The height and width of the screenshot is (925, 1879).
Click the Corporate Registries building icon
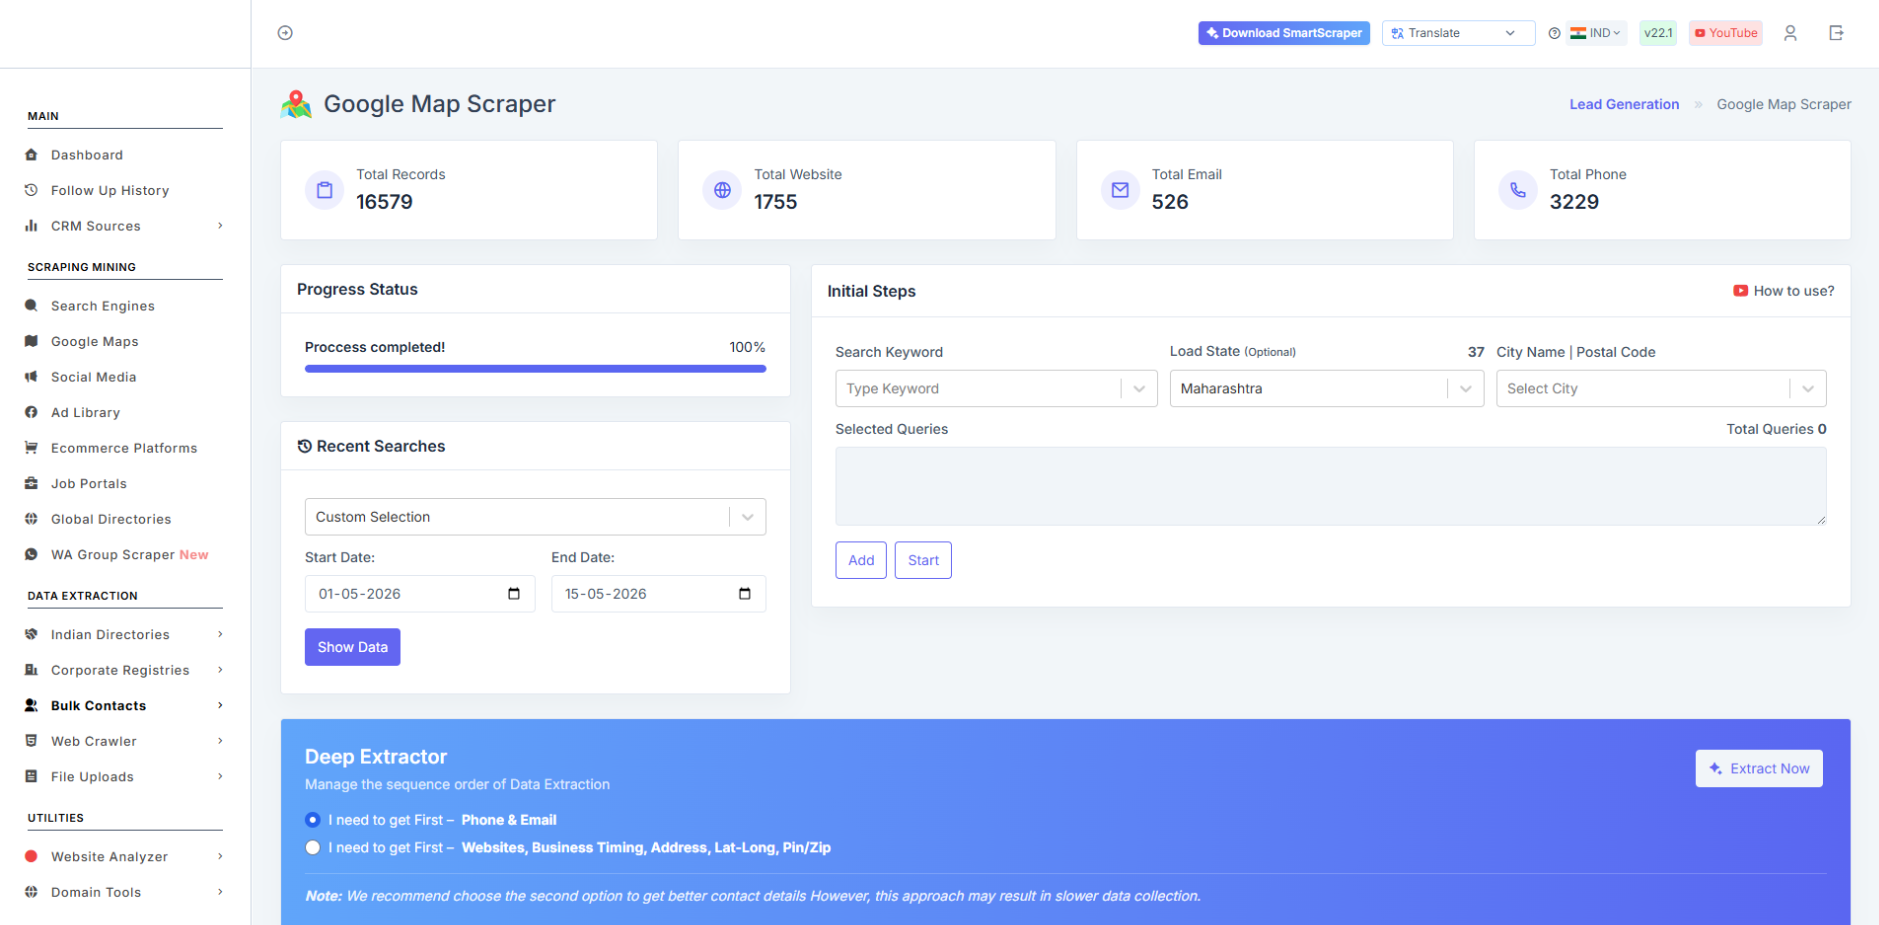coord(31,670)
